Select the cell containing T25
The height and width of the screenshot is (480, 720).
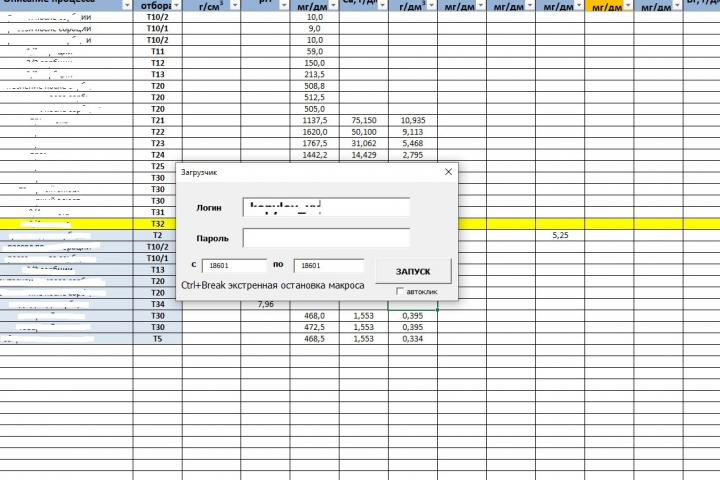pos(155,166)
